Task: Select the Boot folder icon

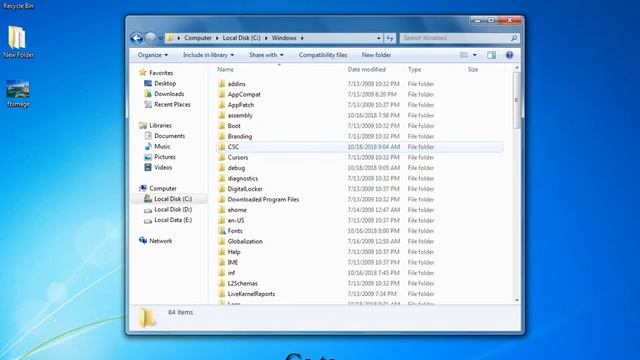Action: 222,126
